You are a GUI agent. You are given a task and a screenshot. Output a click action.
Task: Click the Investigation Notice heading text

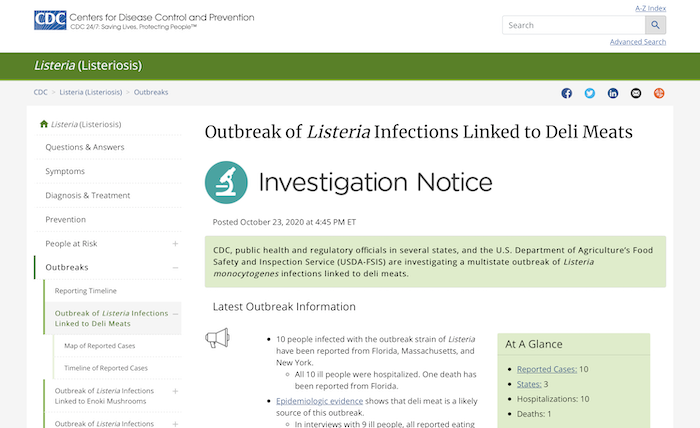(x=375, y=183)
